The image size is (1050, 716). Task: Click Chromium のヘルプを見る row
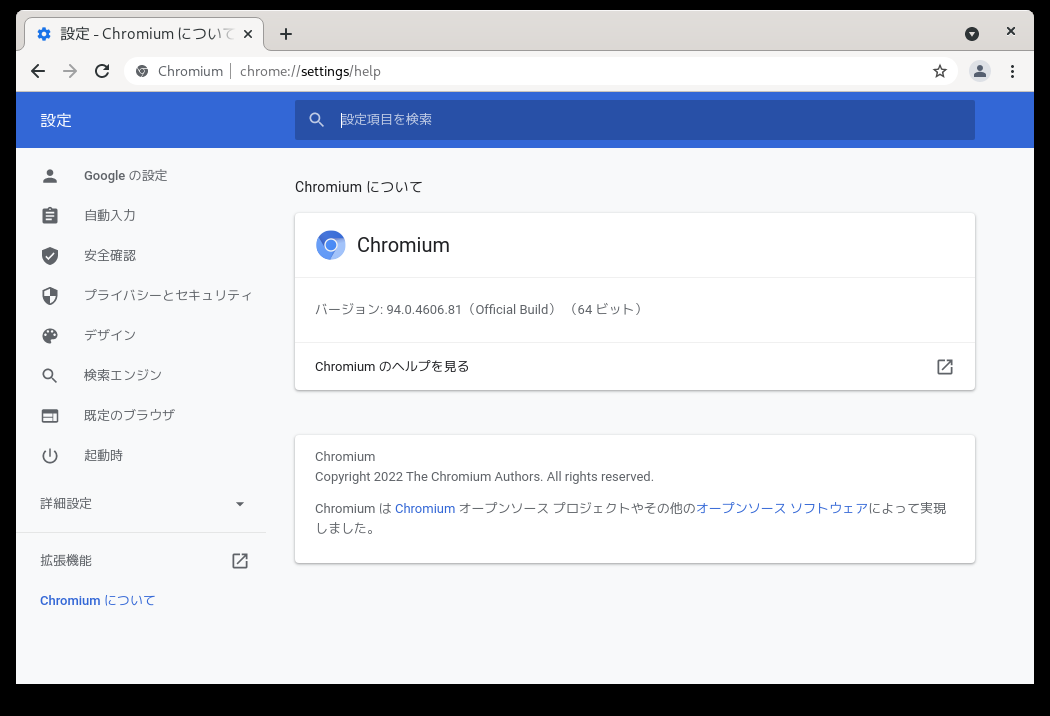coord(635,366)
